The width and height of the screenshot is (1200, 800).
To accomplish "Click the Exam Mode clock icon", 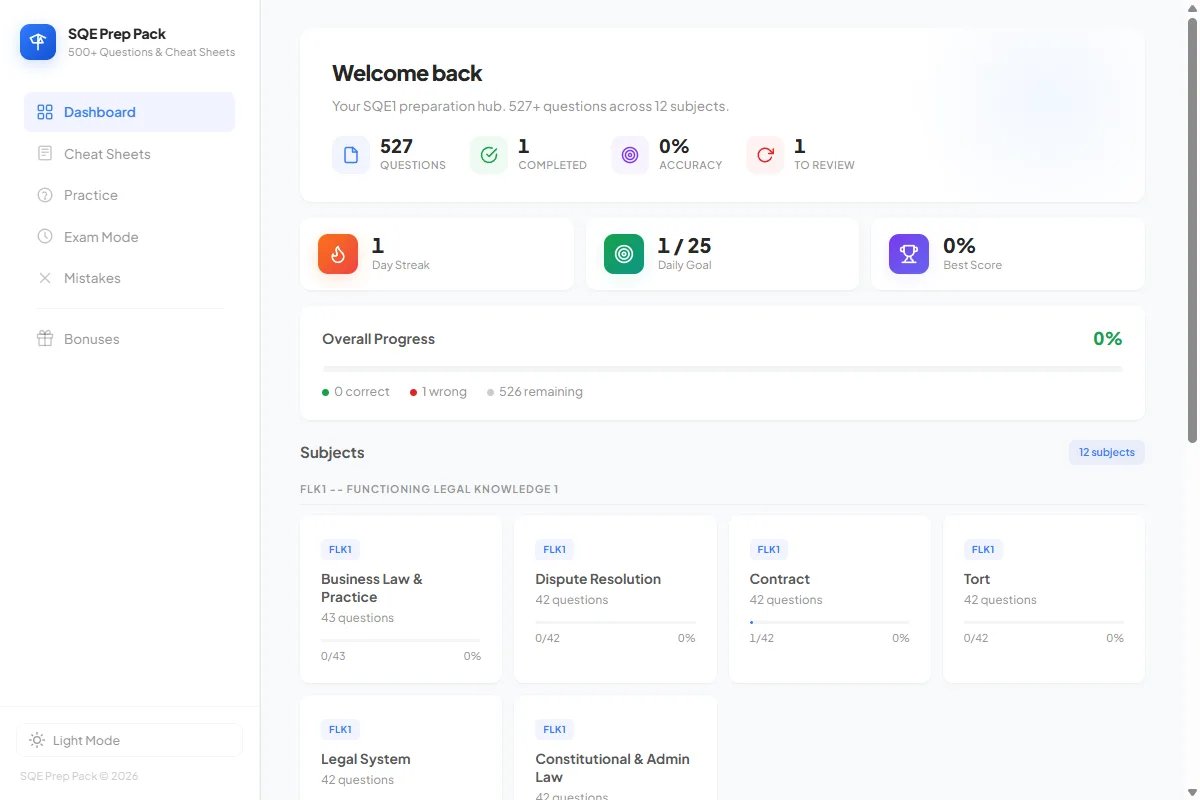I will [45, 237].
